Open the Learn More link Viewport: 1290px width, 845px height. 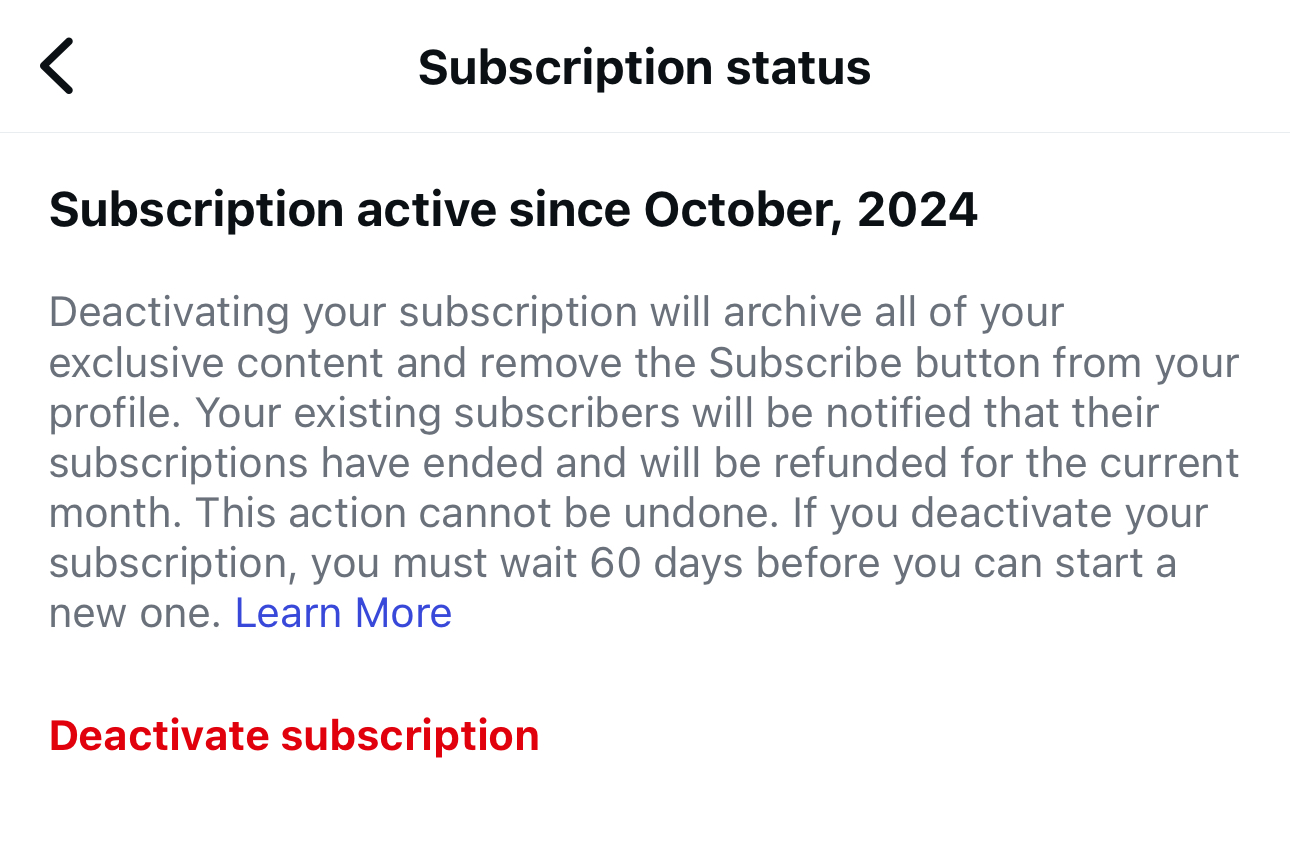coord(343,613)
